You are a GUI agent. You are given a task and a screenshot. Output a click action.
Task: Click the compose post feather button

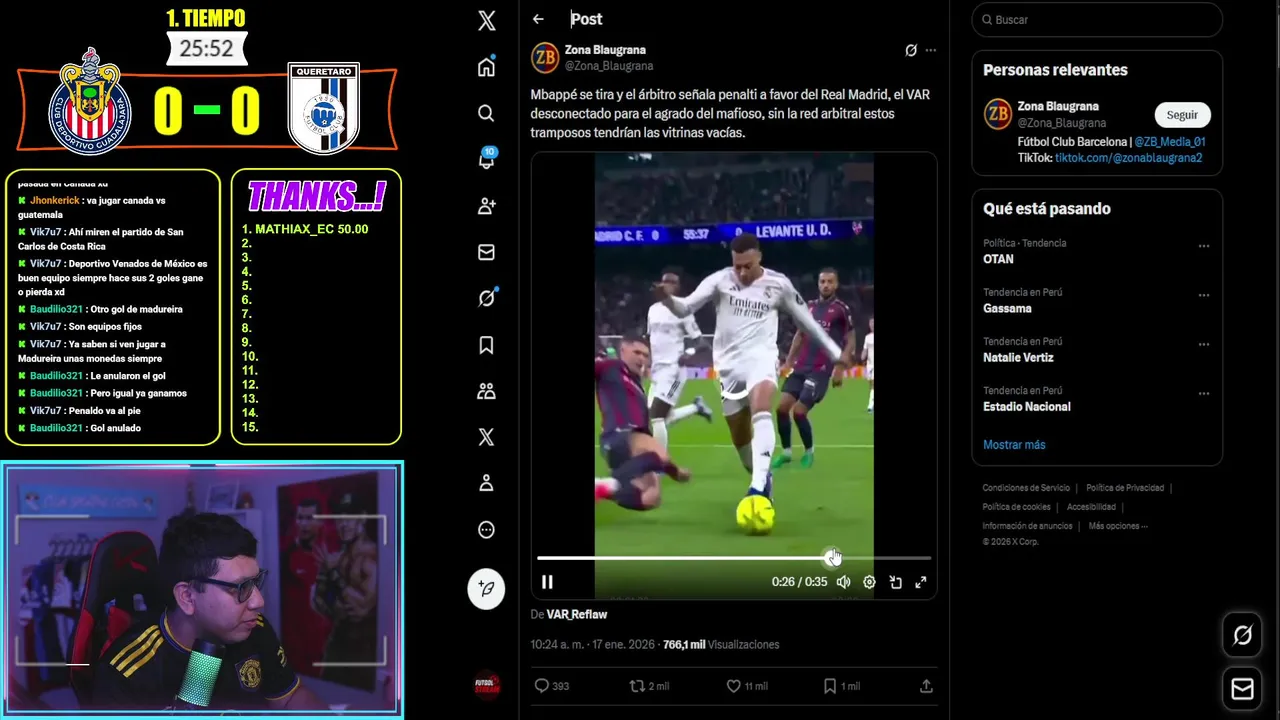[x=486, y=589]
